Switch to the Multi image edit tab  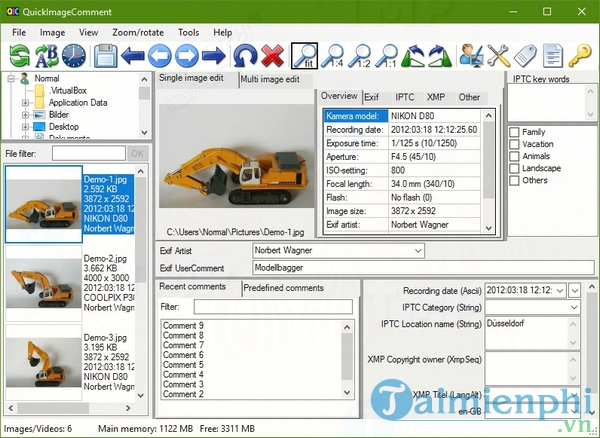pyautogui.click(x=269, y=79)
